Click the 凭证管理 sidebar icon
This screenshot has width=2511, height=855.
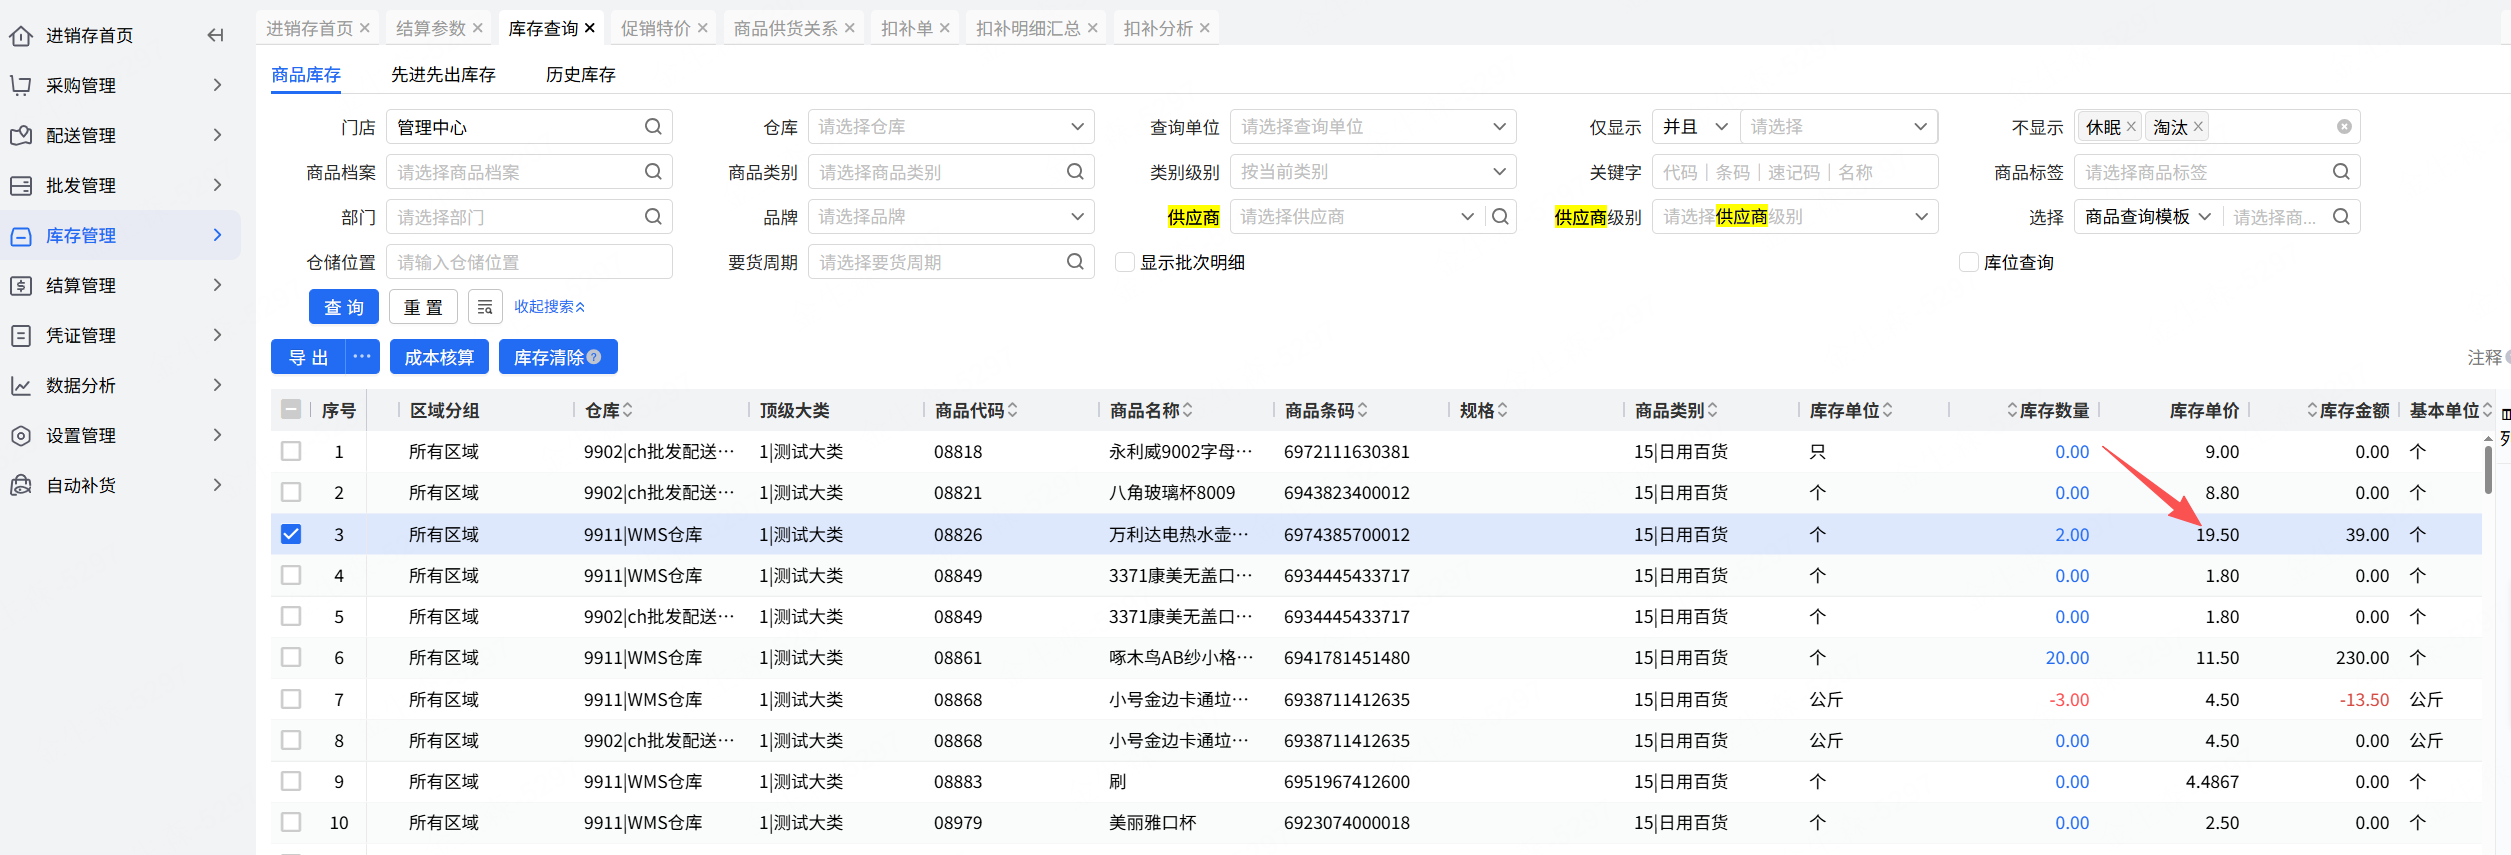(x=21, y=336)
